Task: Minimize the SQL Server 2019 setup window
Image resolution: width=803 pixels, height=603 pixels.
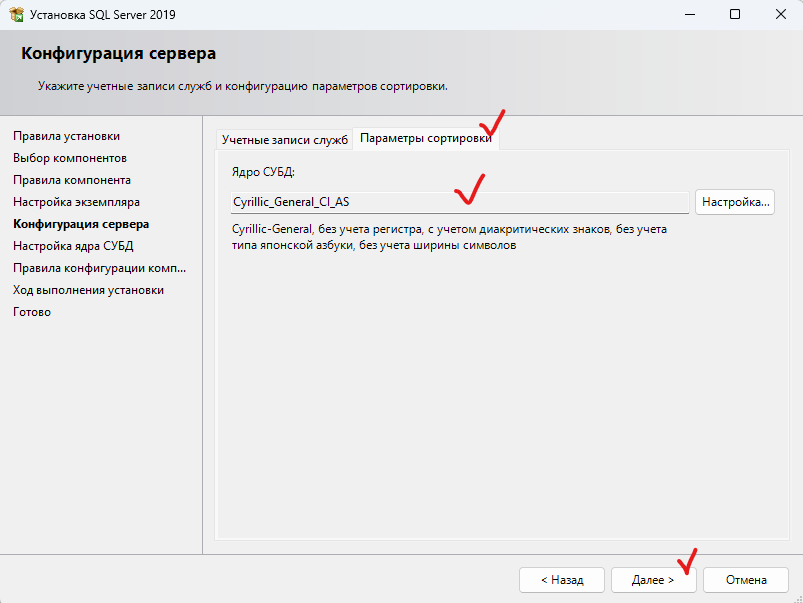Action: click(x=690, y=14)
